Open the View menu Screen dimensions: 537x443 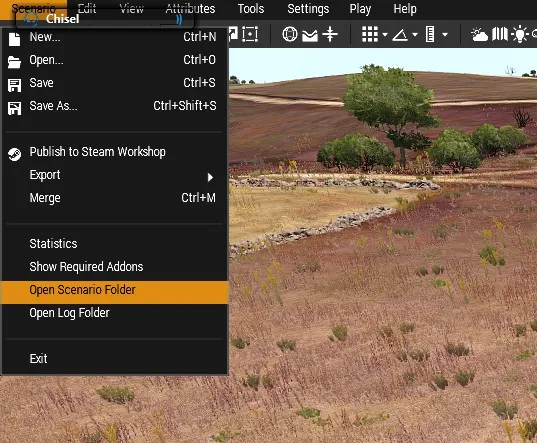click(x=132, y=9)
